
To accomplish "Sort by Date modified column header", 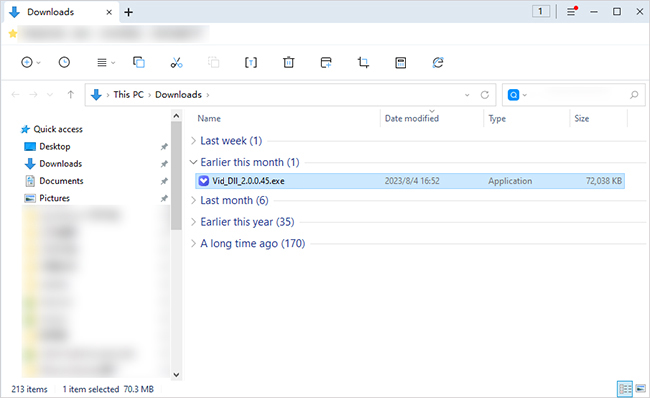I will tap(412, 119).
